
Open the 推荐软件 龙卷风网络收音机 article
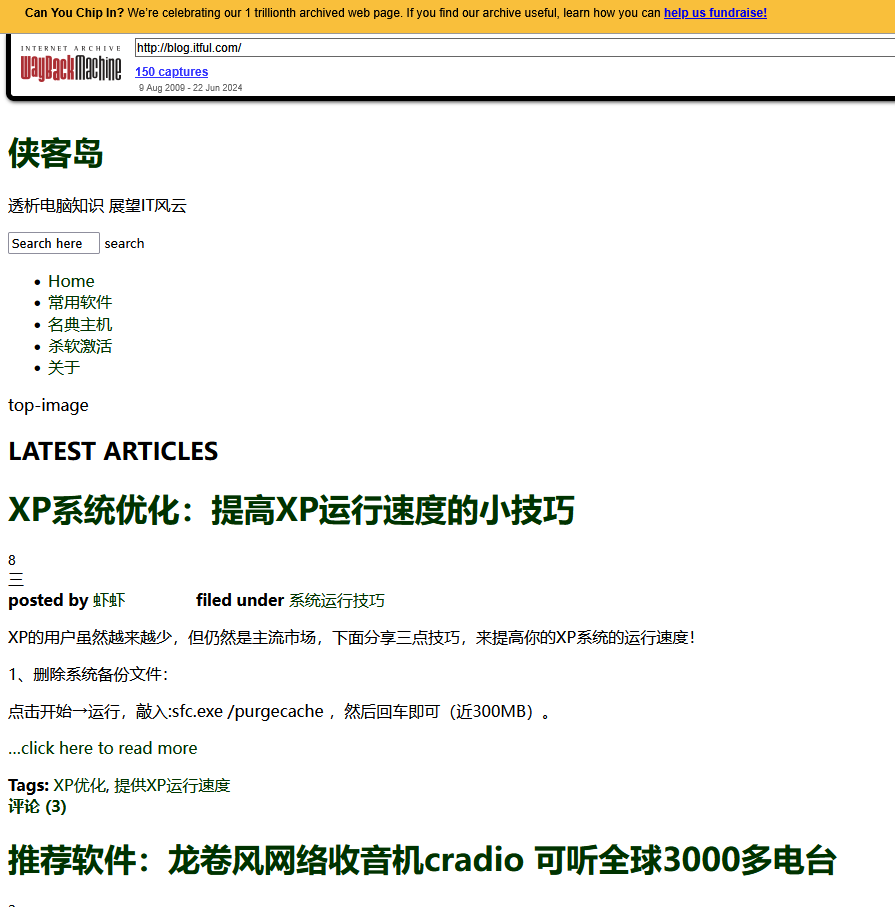421,860
